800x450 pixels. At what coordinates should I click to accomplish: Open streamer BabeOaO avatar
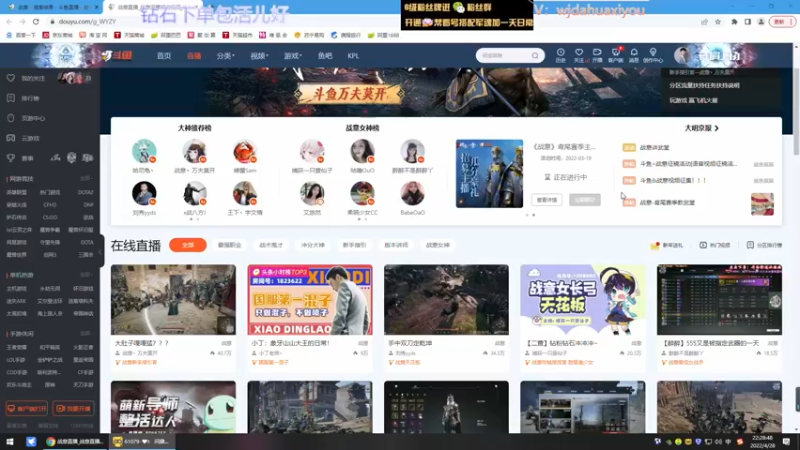(412, 193)
